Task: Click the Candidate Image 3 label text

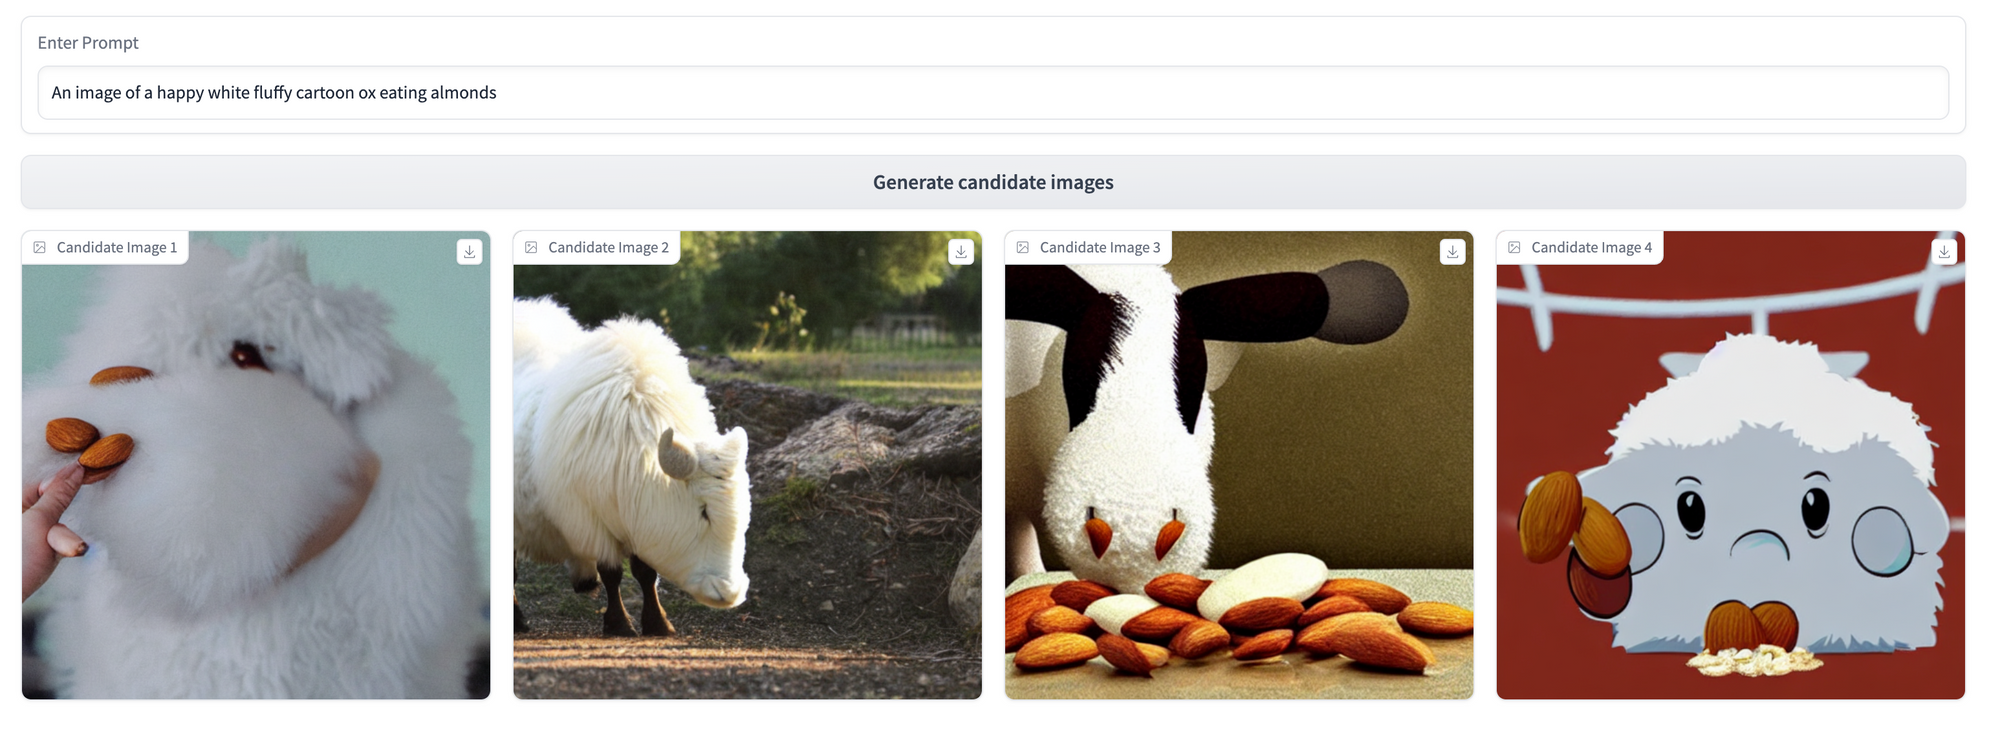Action: click(1100, 247)
